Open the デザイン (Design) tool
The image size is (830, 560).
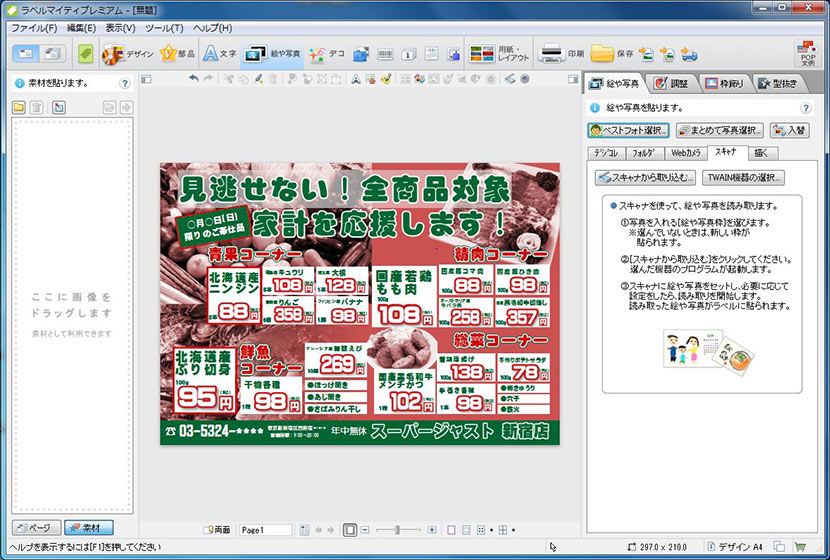126,53
